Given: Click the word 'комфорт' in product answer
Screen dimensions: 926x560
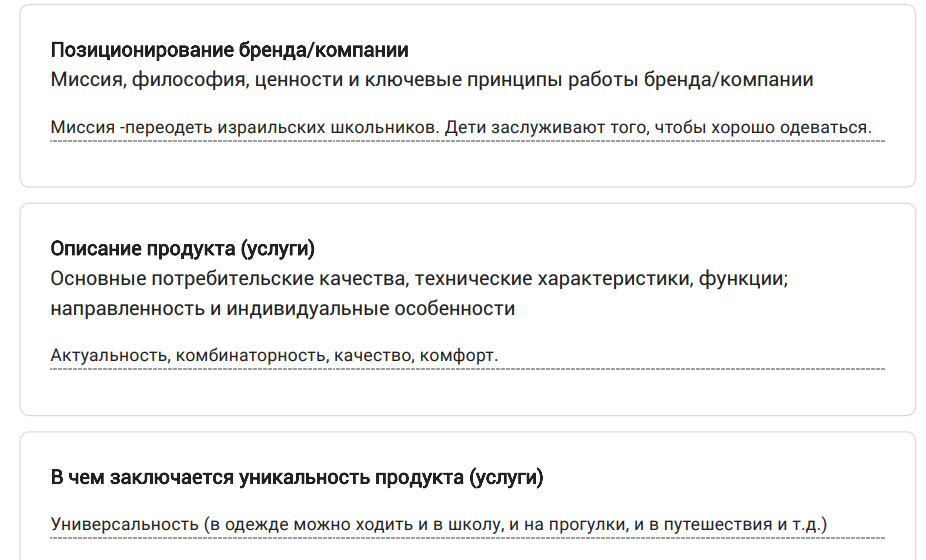Looking at the screenshot, I should (456, 356).
